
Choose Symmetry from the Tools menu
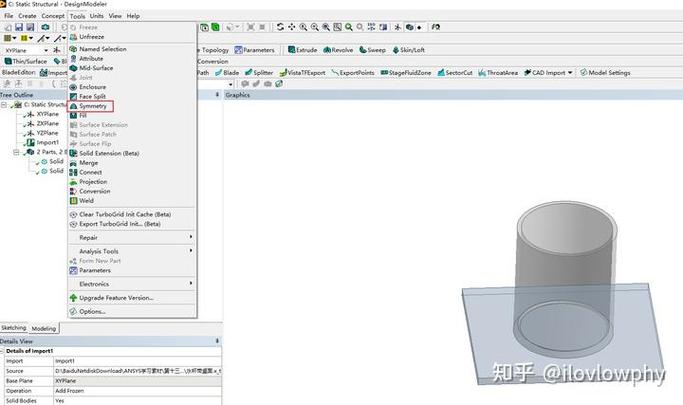tap(91, 106)
